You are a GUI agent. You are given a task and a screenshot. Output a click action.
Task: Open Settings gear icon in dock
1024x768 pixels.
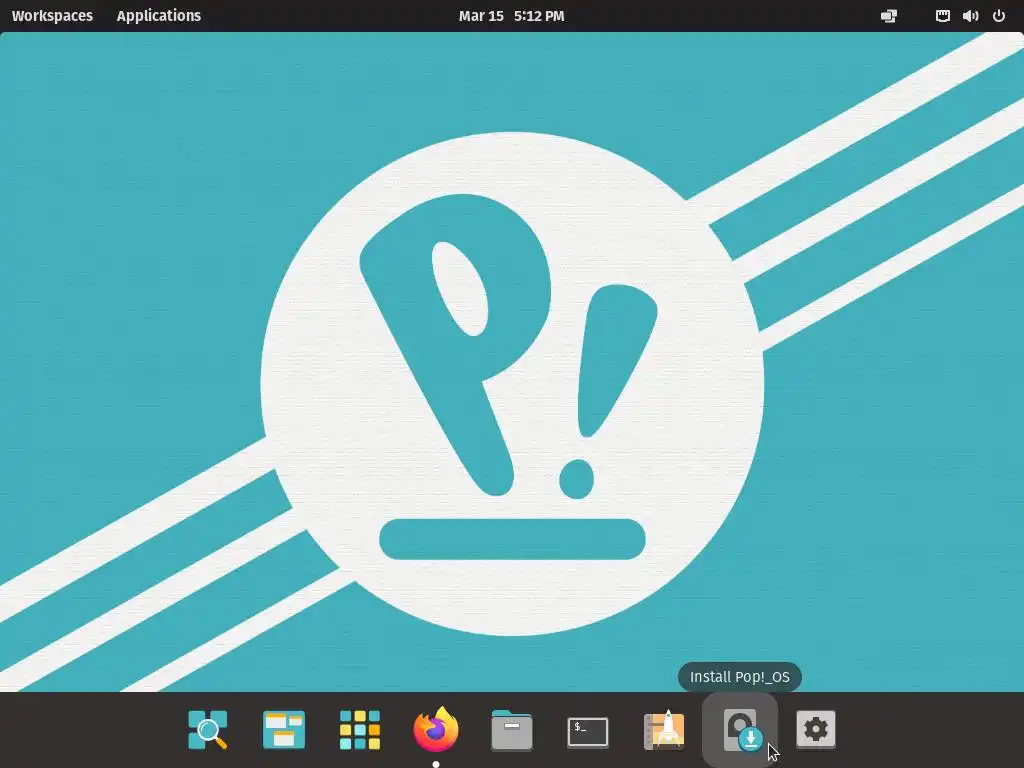click(816, 729)
